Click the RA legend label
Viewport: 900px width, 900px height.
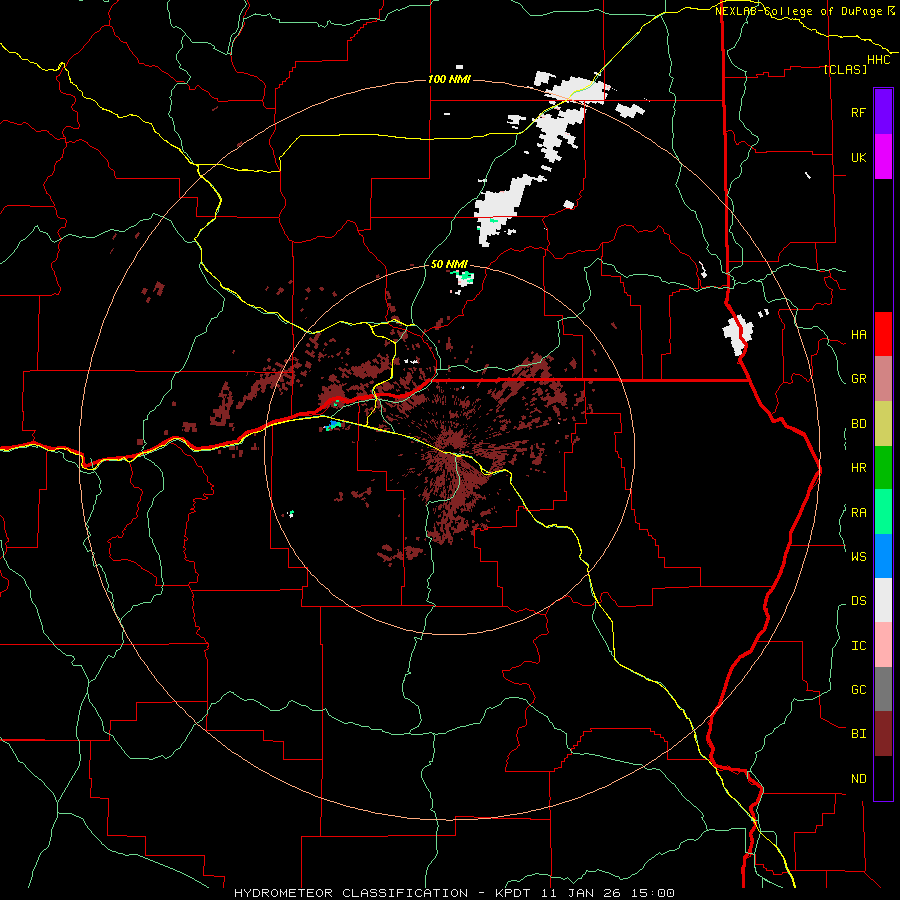coord(858,512)
